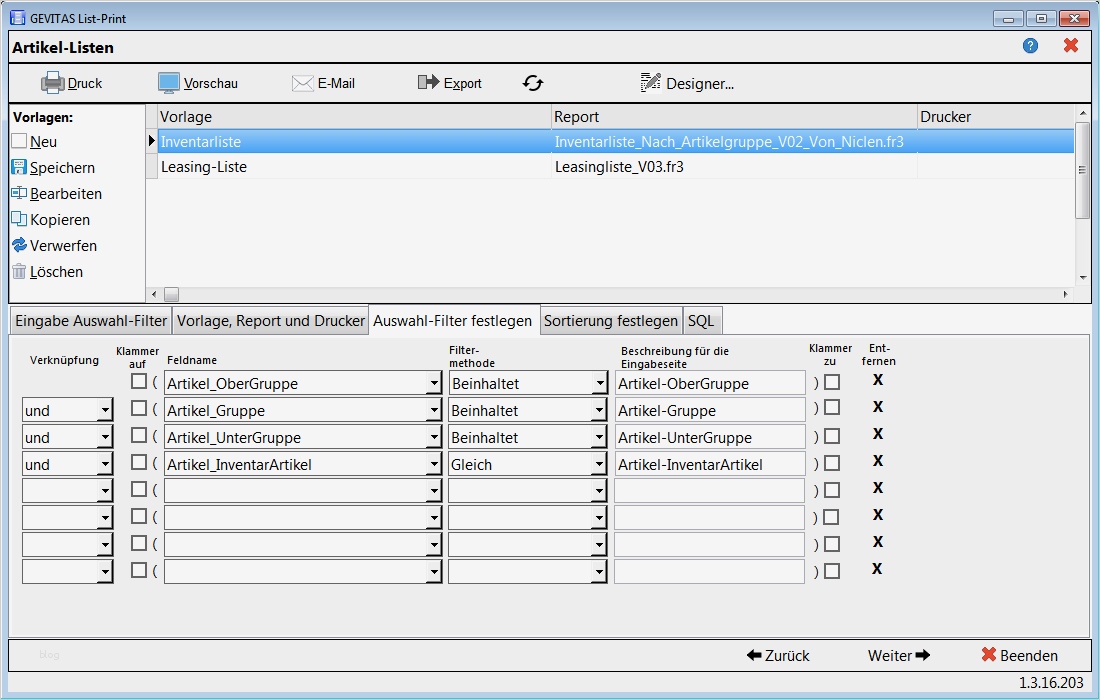
Task: Tick Klammer auf for Artikel_OberGruppe row
Action: 139,381
